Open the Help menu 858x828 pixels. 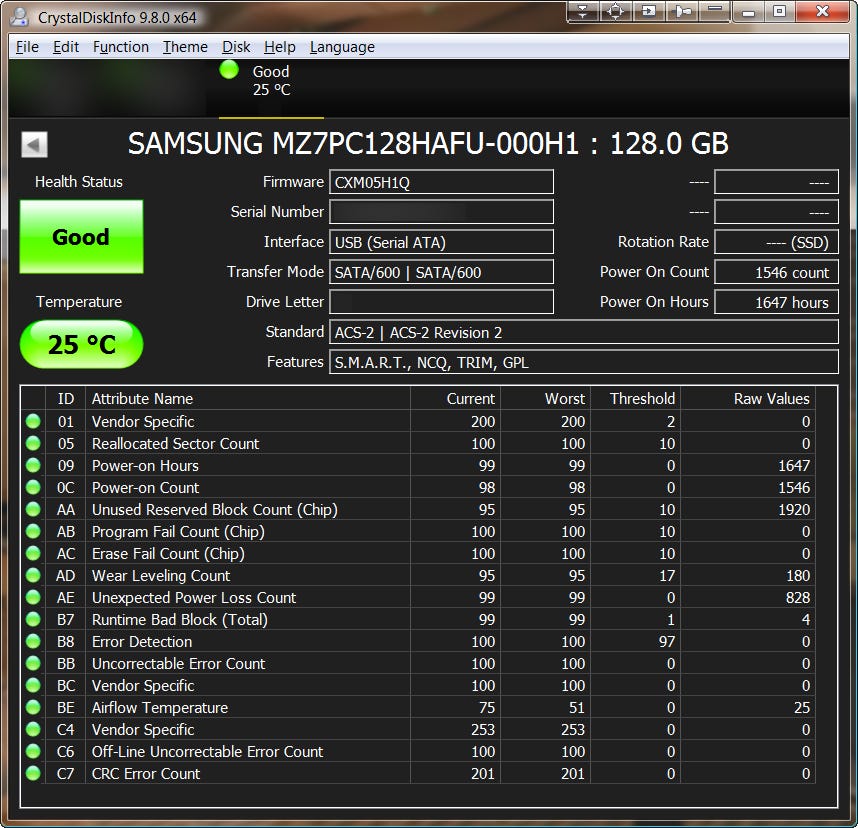(280, 47)
